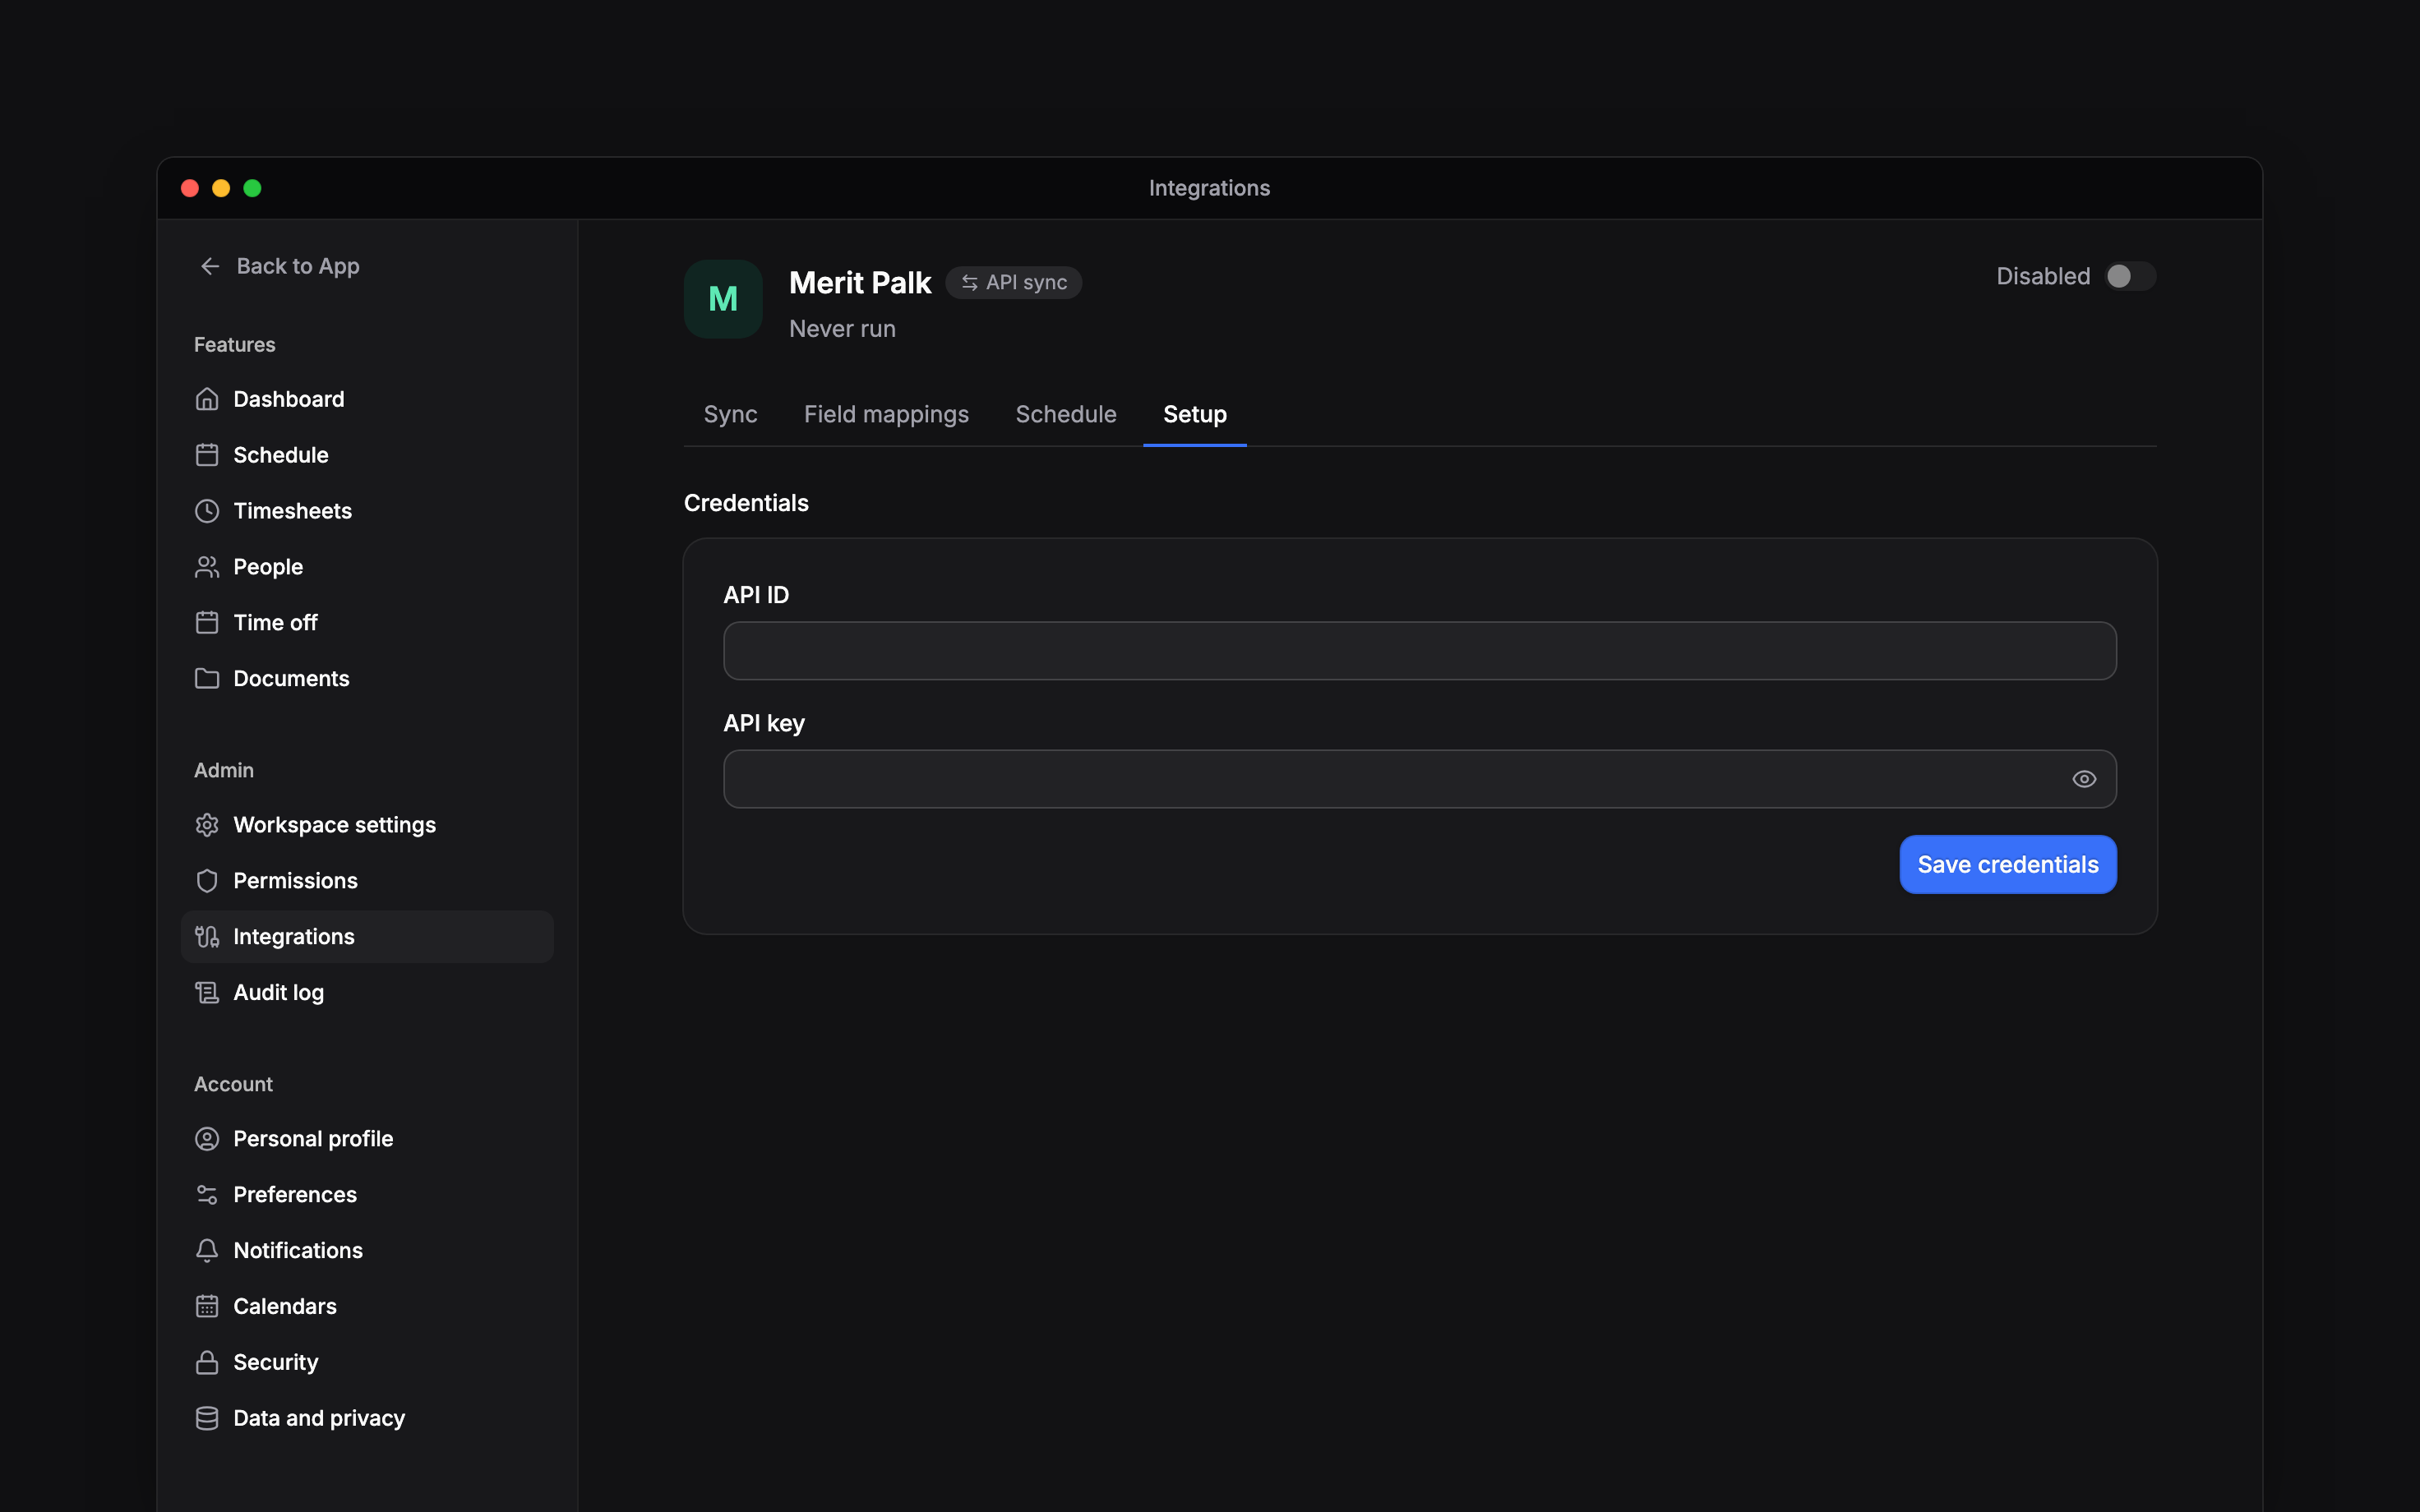This screenshot has width=2420, height=1512.
Task: Click the yellow minimize window button
Action: (221, 188)
